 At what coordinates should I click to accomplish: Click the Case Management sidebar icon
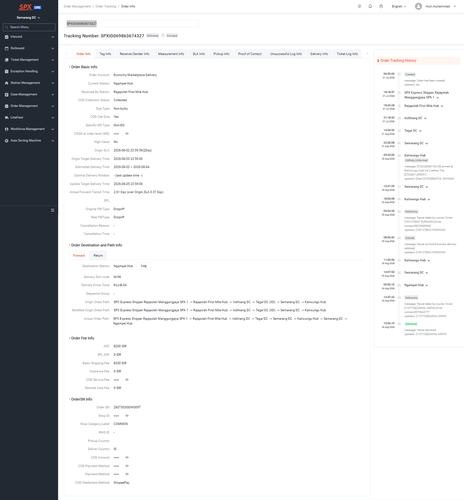[6, 95]
